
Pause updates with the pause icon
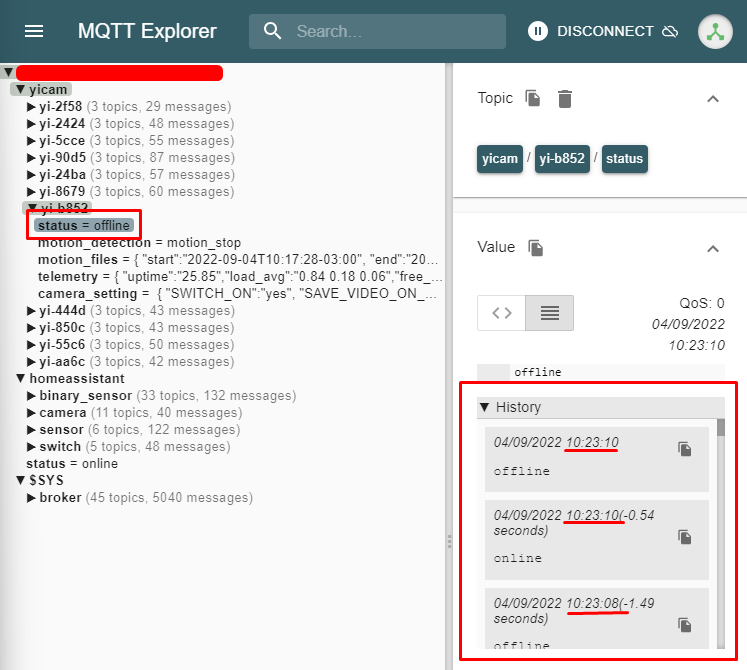537,31
